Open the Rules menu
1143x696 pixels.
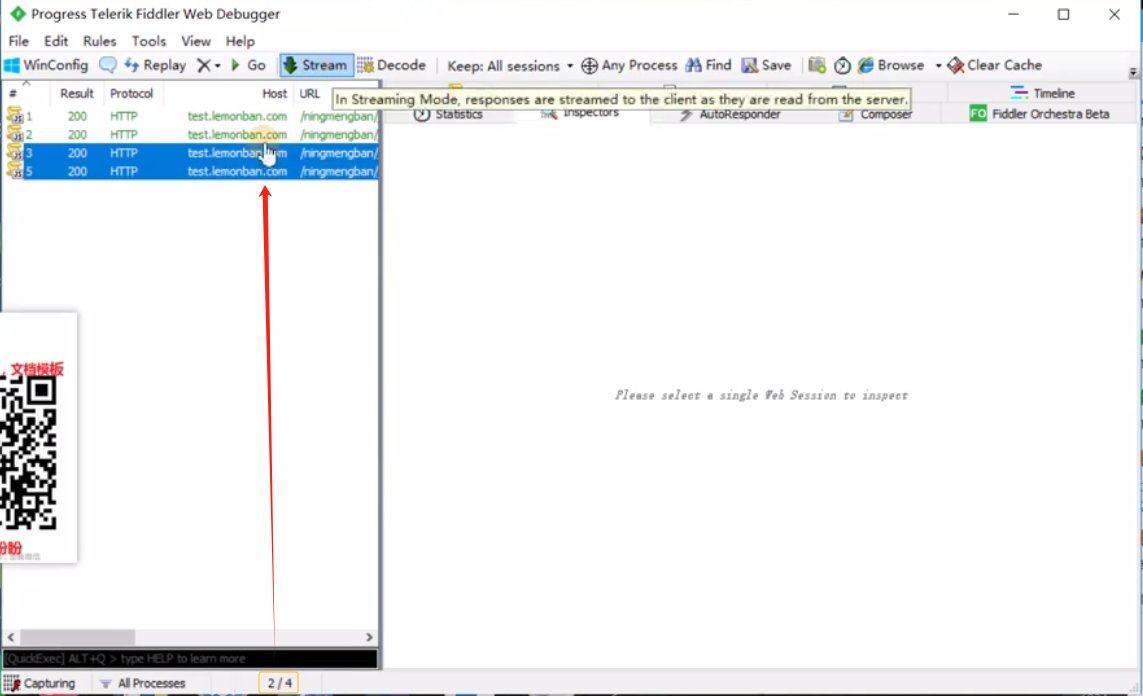click(100, 41)
